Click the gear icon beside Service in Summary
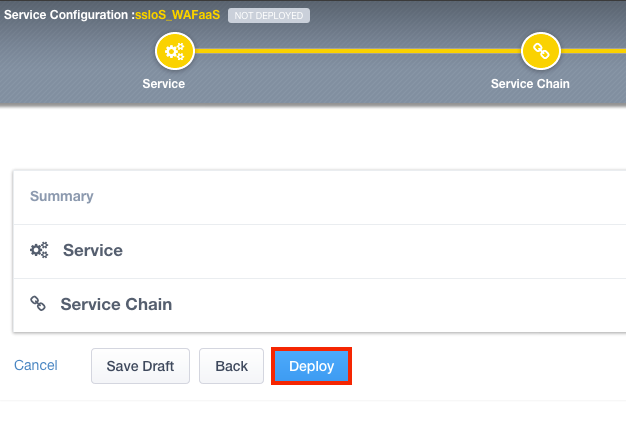This screenshot has width=626, height=422. (39, 251)
